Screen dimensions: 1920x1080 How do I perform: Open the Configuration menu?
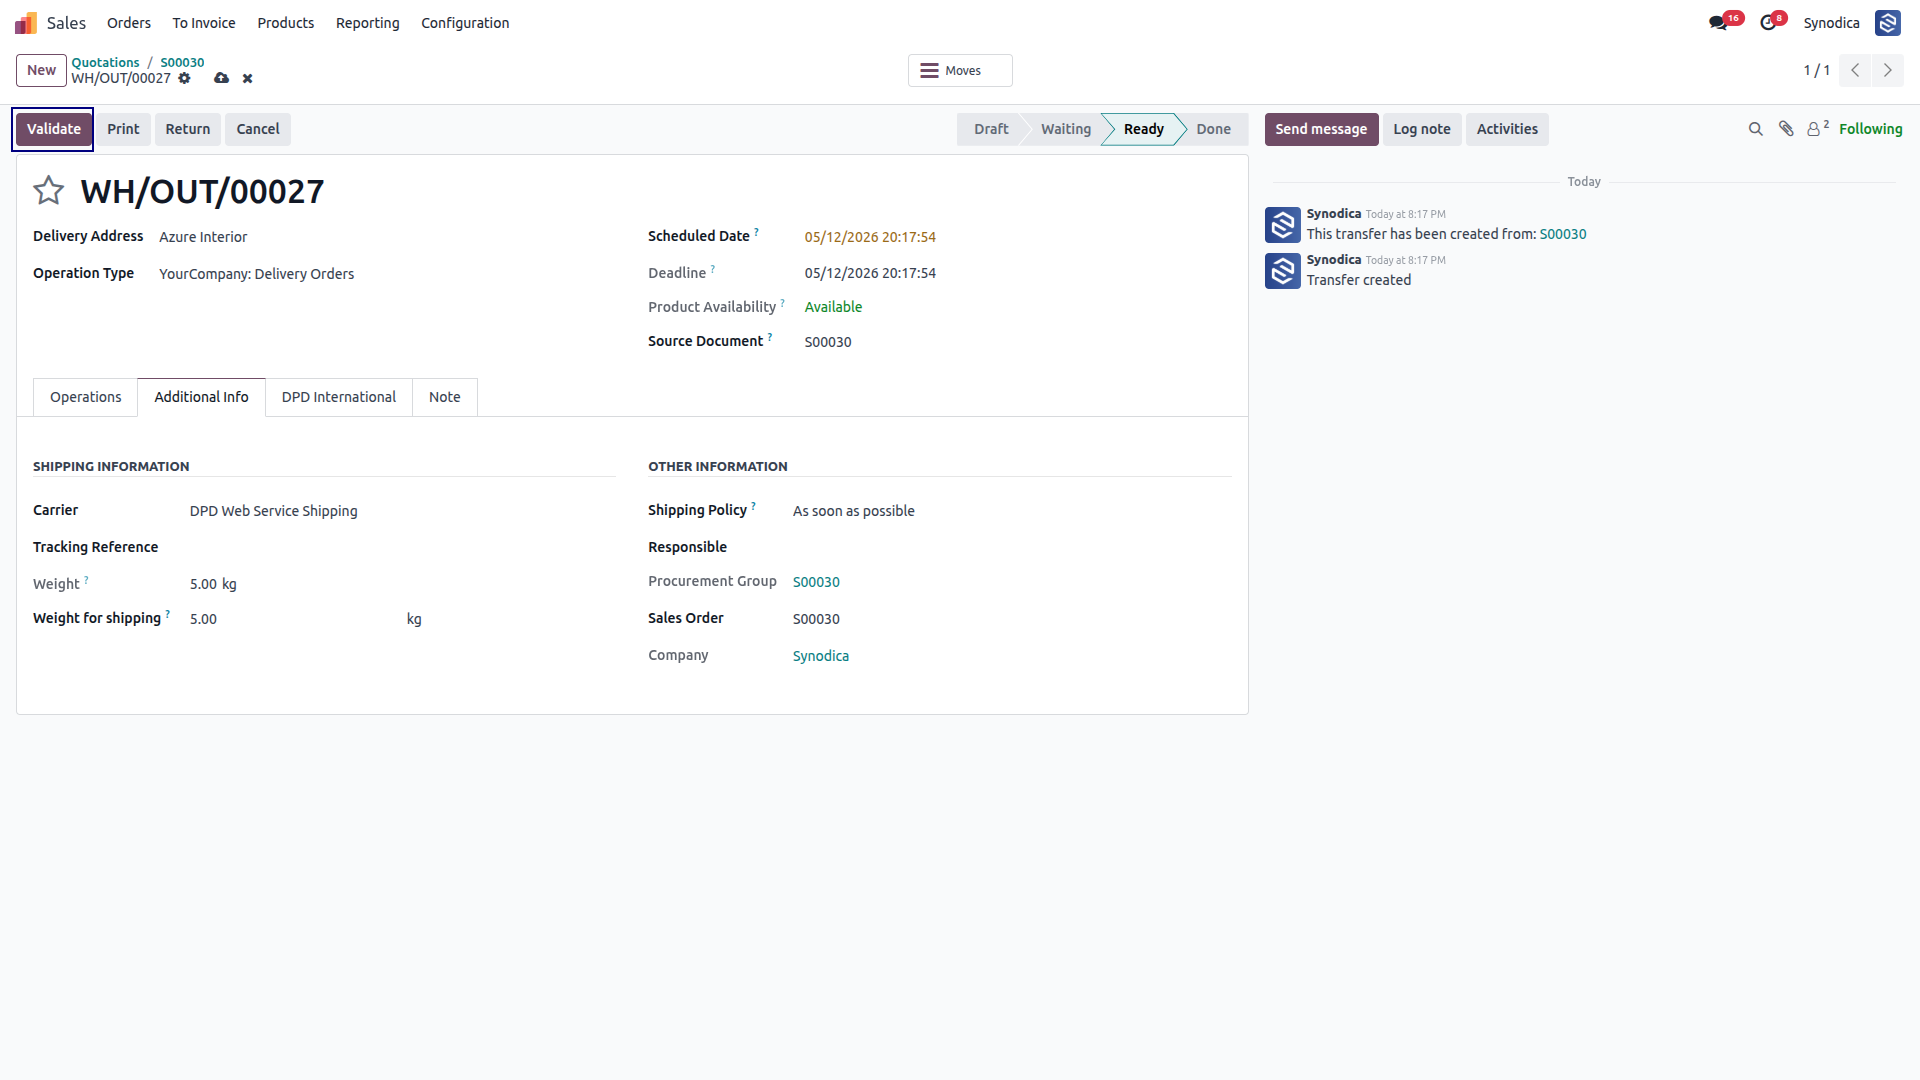point(465,22)
